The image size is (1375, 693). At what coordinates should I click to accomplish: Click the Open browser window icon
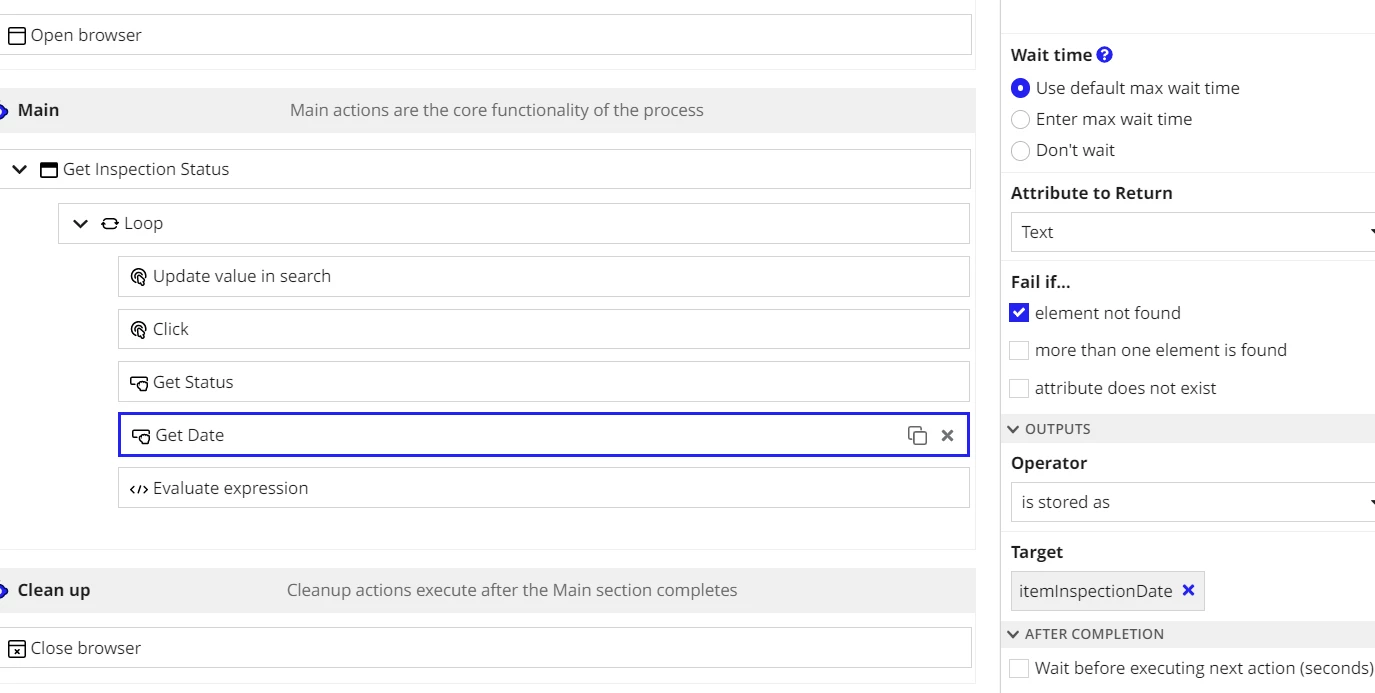coord(17,36)
